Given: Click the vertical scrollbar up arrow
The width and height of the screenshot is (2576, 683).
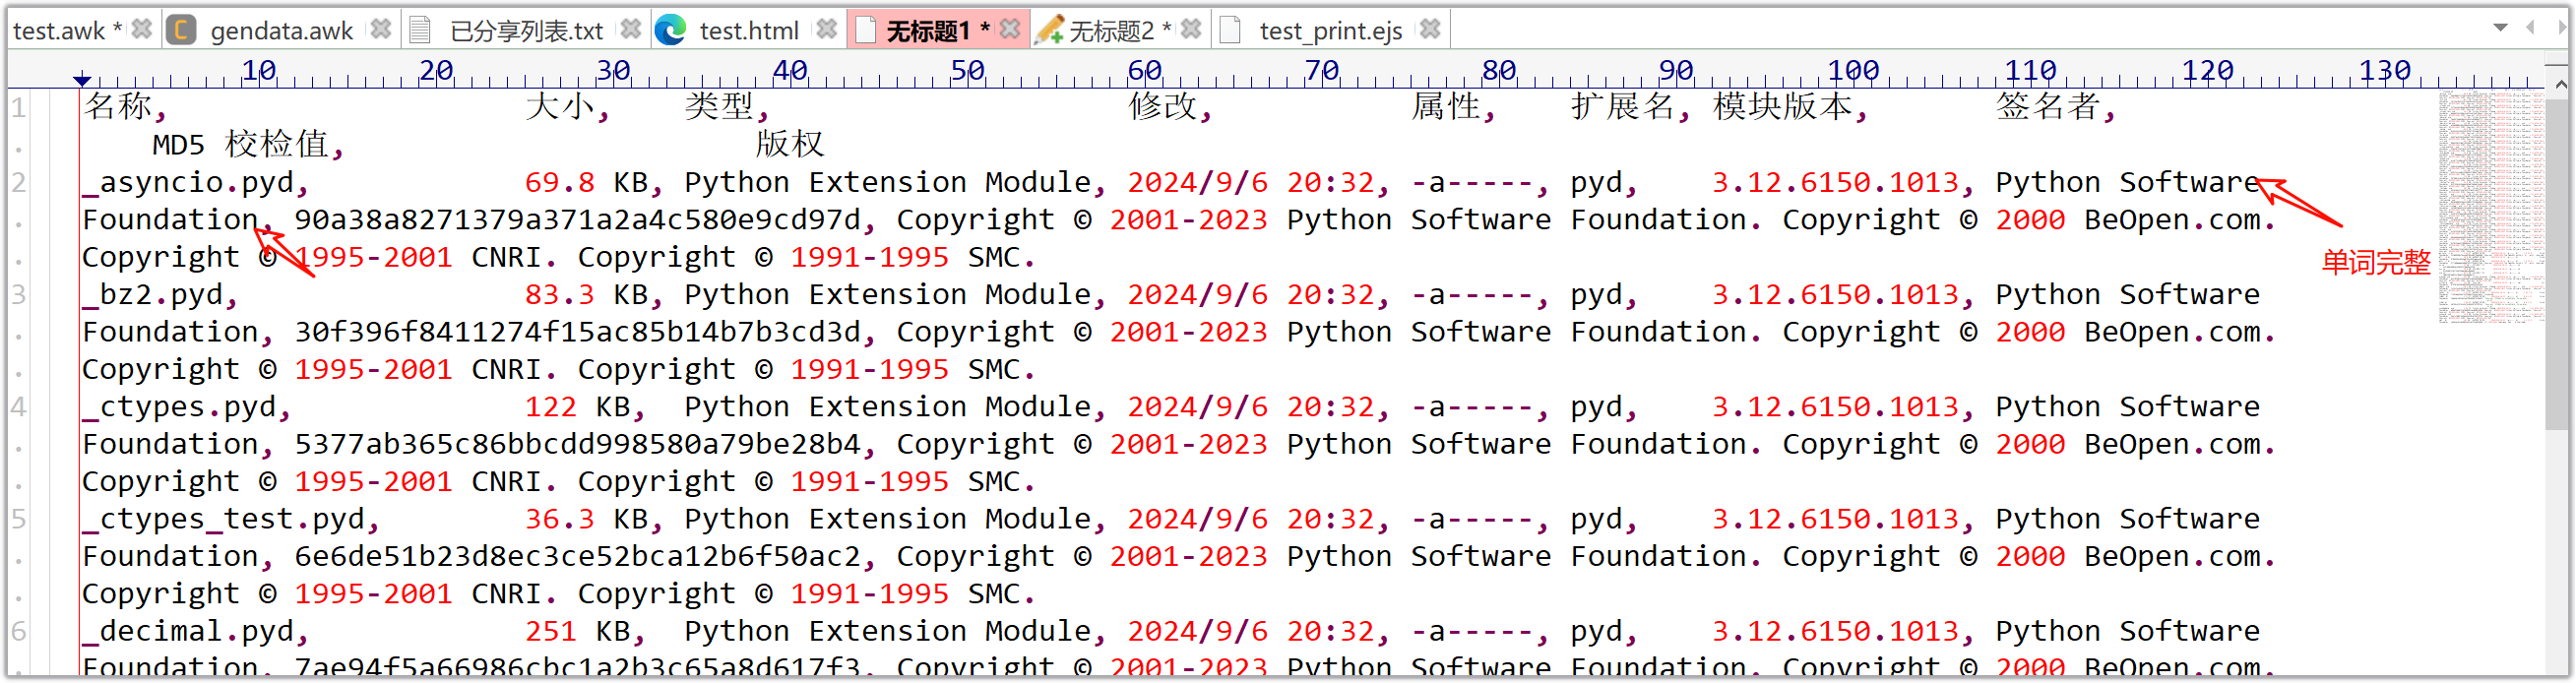Looking at the screenshot, I should tap(2560, 86).
